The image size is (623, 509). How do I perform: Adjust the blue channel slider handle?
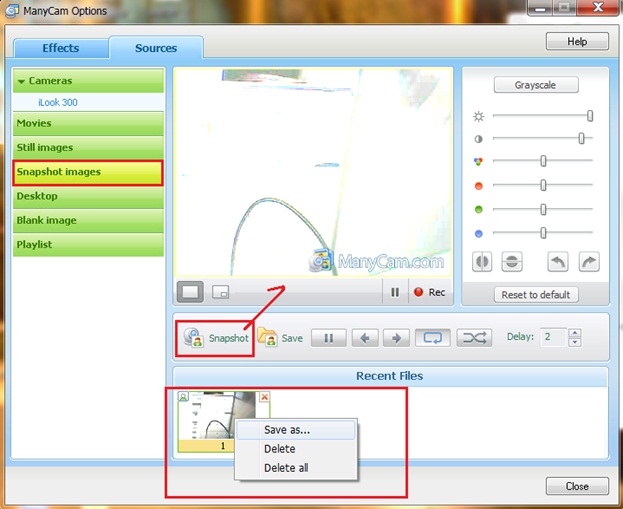click(x=543, y=233)
